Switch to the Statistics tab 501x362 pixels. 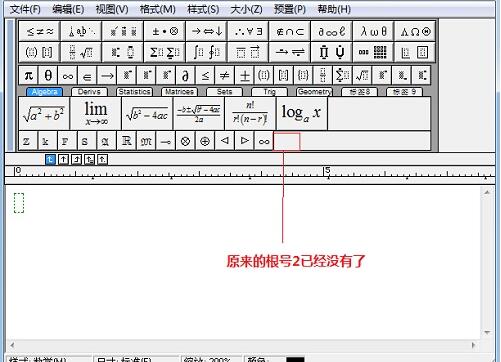tap(134, 92)
